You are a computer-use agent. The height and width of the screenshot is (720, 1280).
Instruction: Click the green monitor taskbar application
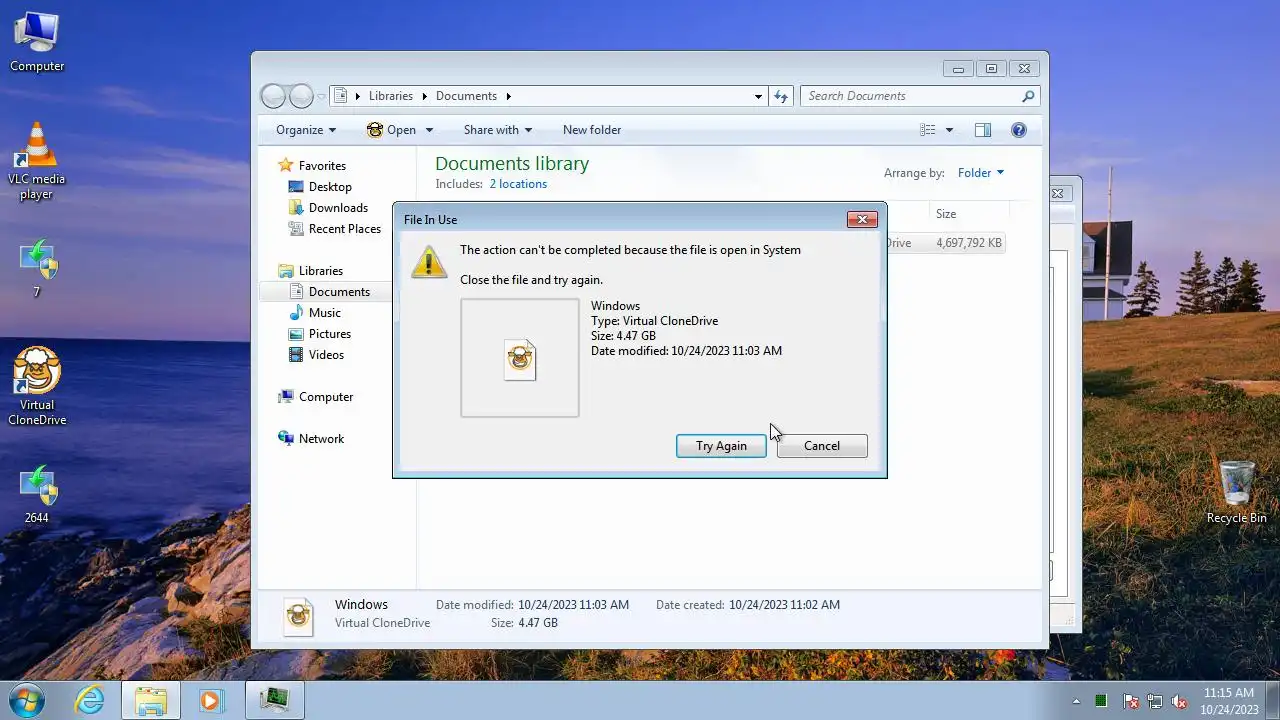(273, 700)
